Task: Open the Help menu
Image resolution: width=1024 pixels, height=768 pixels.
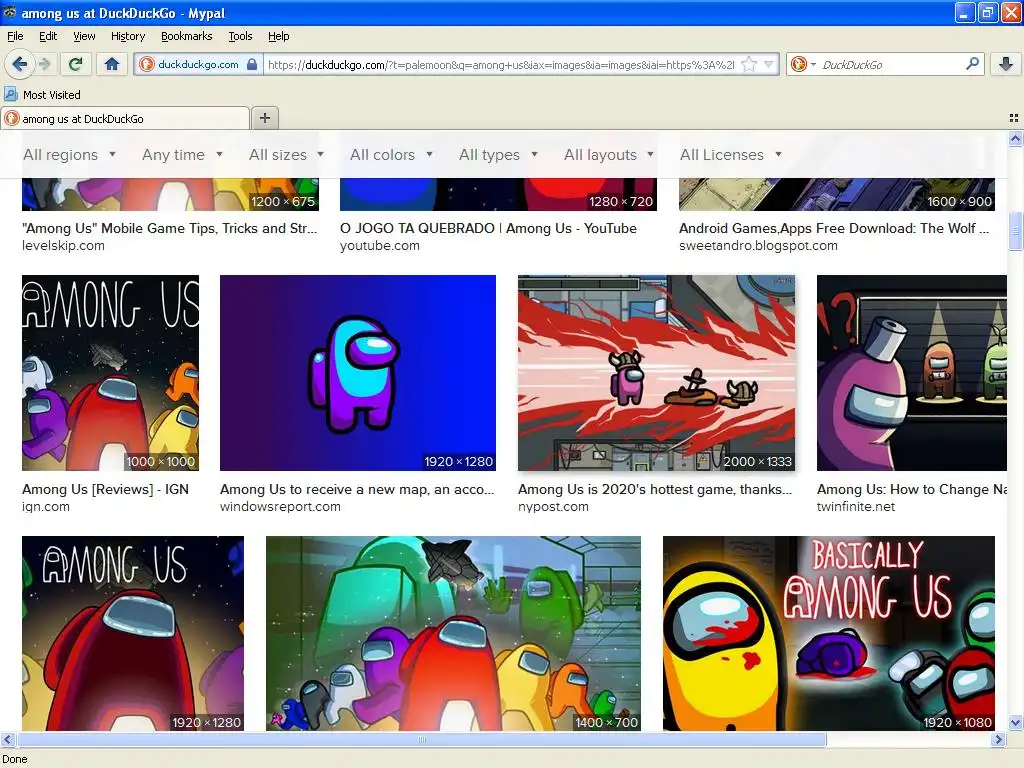Action: click(x=278, y=36)
